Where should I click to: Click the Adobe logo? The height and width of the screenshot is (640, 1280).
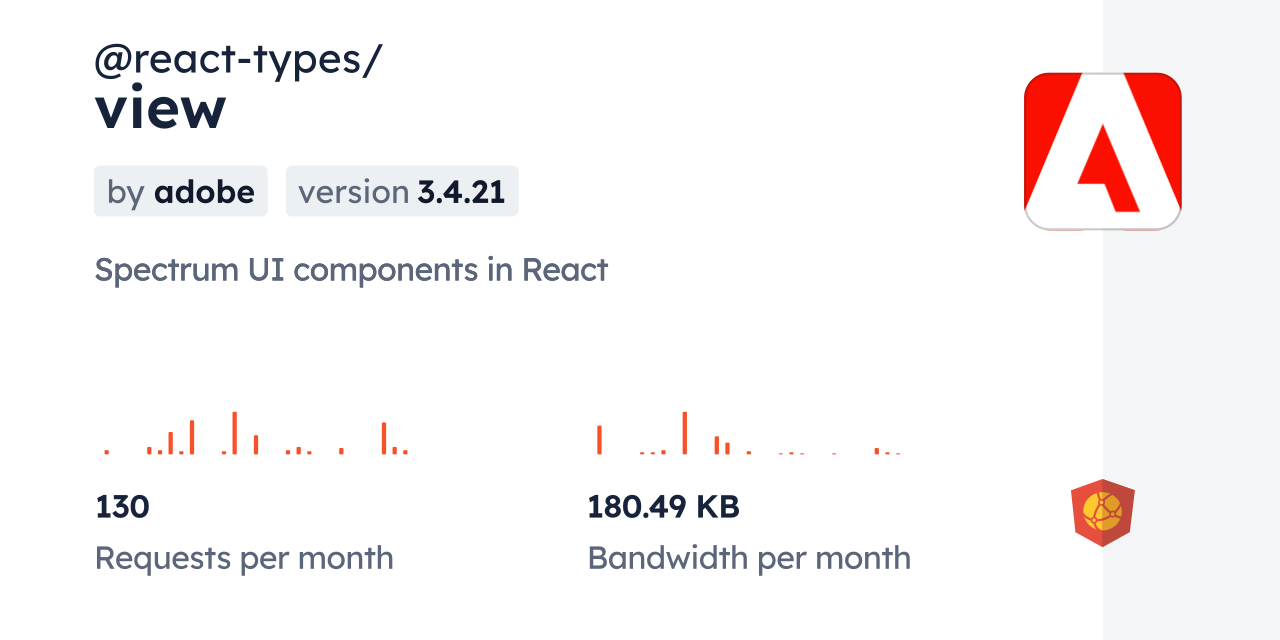point(1103,151)
